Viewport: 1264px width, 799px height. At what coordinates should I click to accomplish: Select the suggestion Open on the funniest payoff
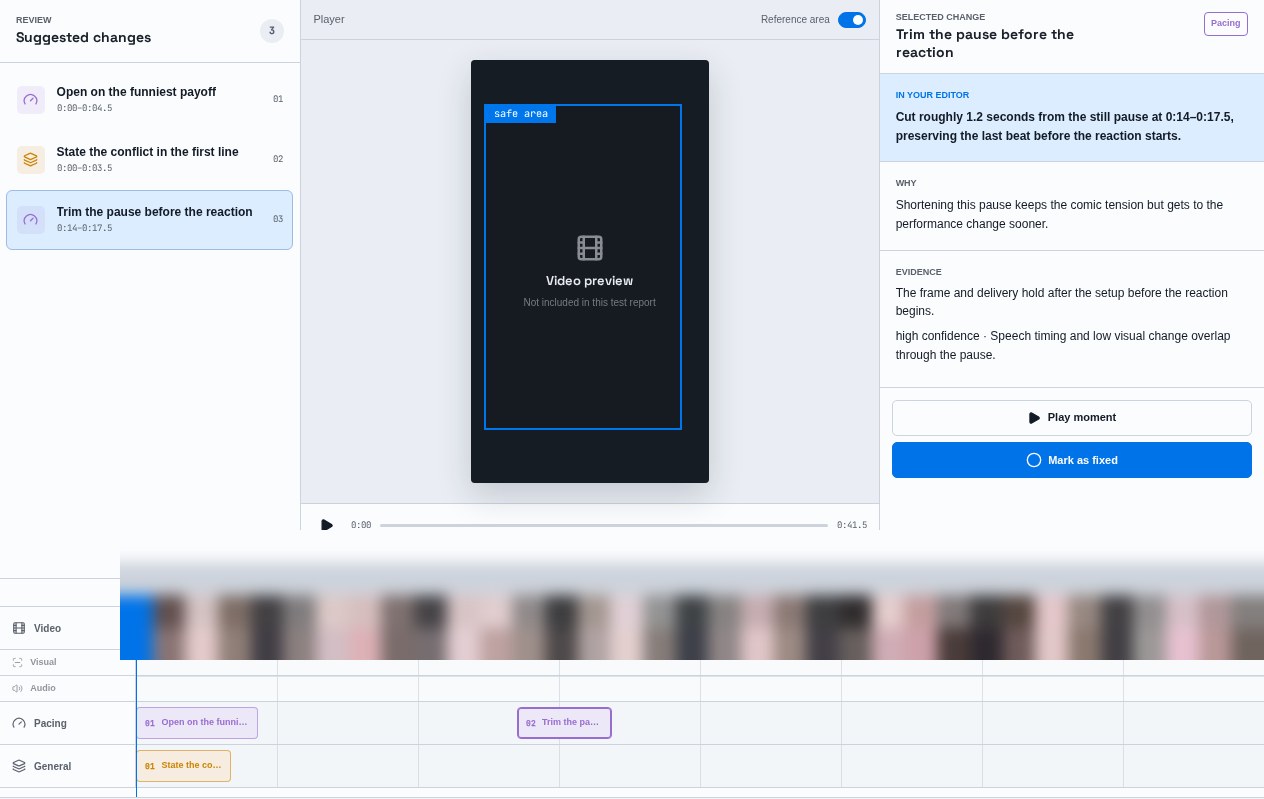[x=150, y=100]
